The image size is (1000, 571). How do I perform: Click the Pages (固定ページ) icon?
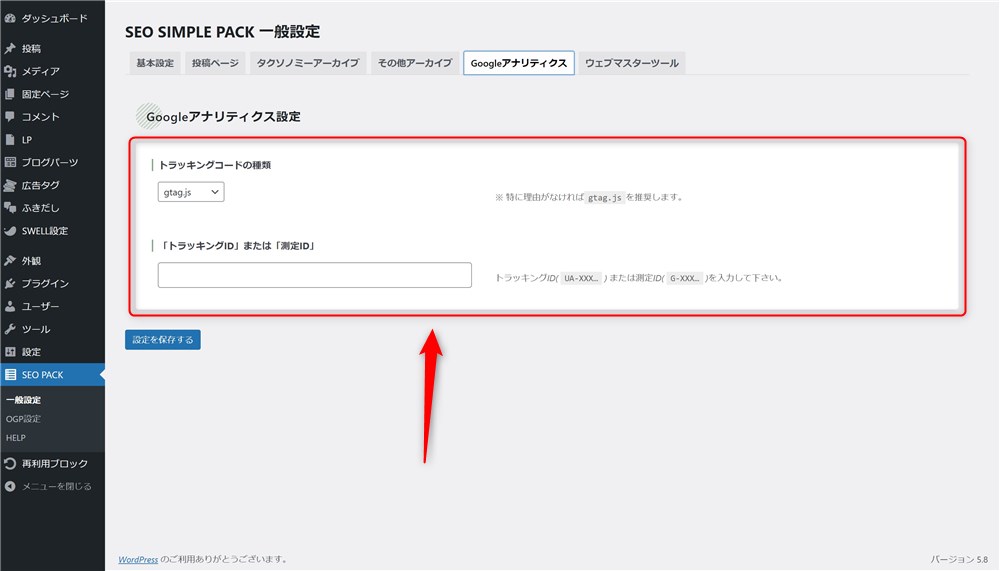[x=10, y=94]
